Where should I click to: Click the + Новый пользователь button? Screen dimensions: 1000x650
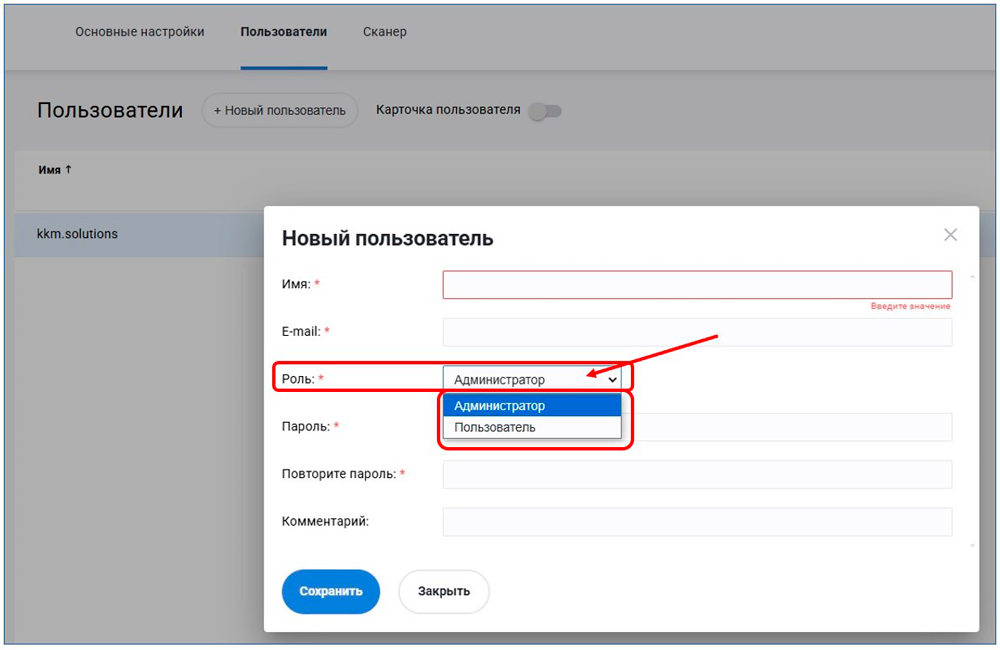pos(280,111)
